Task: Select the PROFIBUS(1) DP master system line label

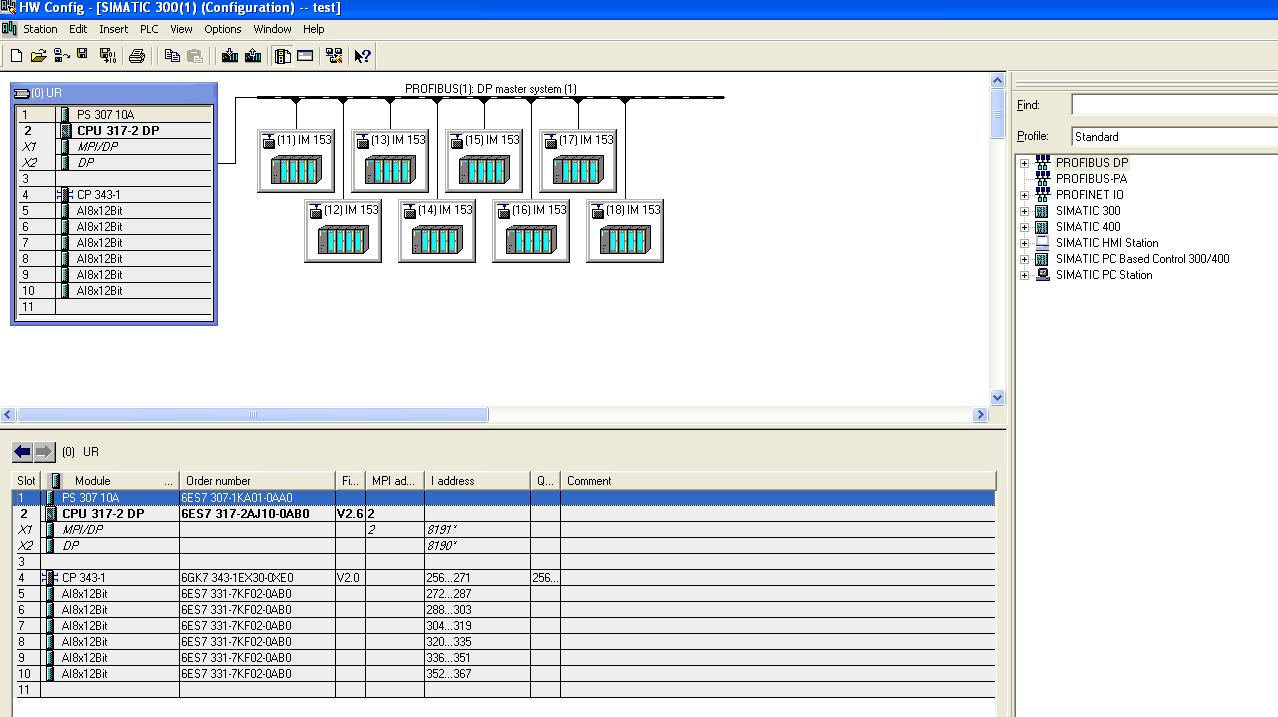Action: [490, 89]
